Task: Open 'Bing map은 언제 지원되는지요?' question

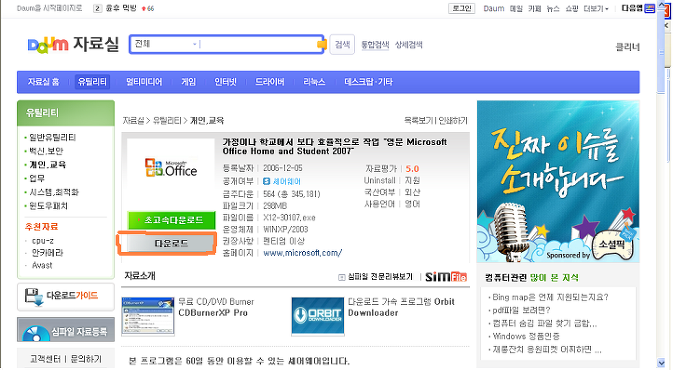Action: click(x=550, y=297)
